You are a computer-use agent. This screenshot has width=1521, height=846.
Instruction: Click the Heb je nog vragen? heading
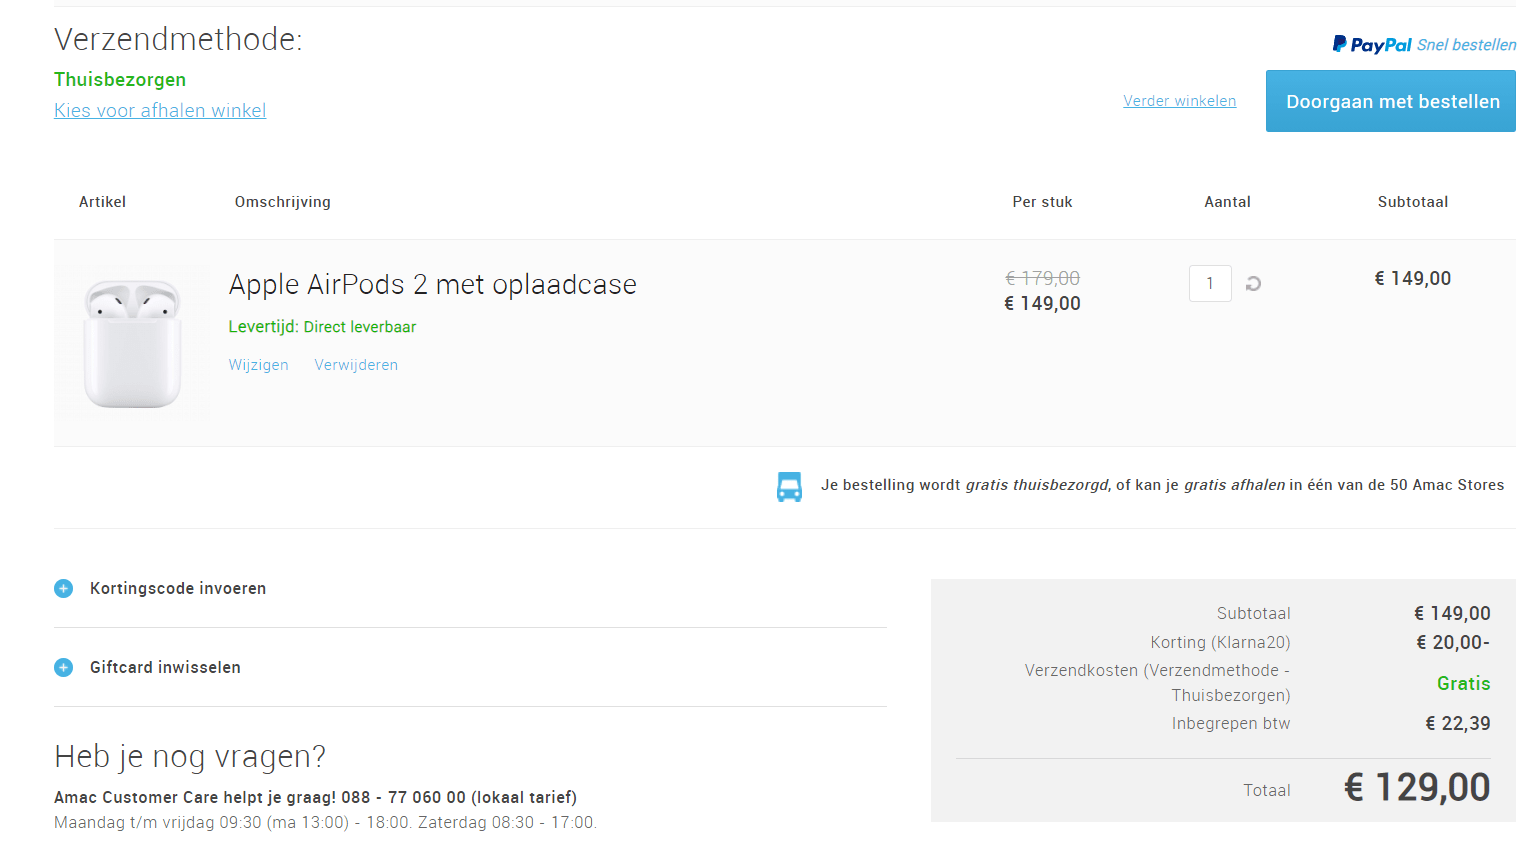[x=190, y=757]
